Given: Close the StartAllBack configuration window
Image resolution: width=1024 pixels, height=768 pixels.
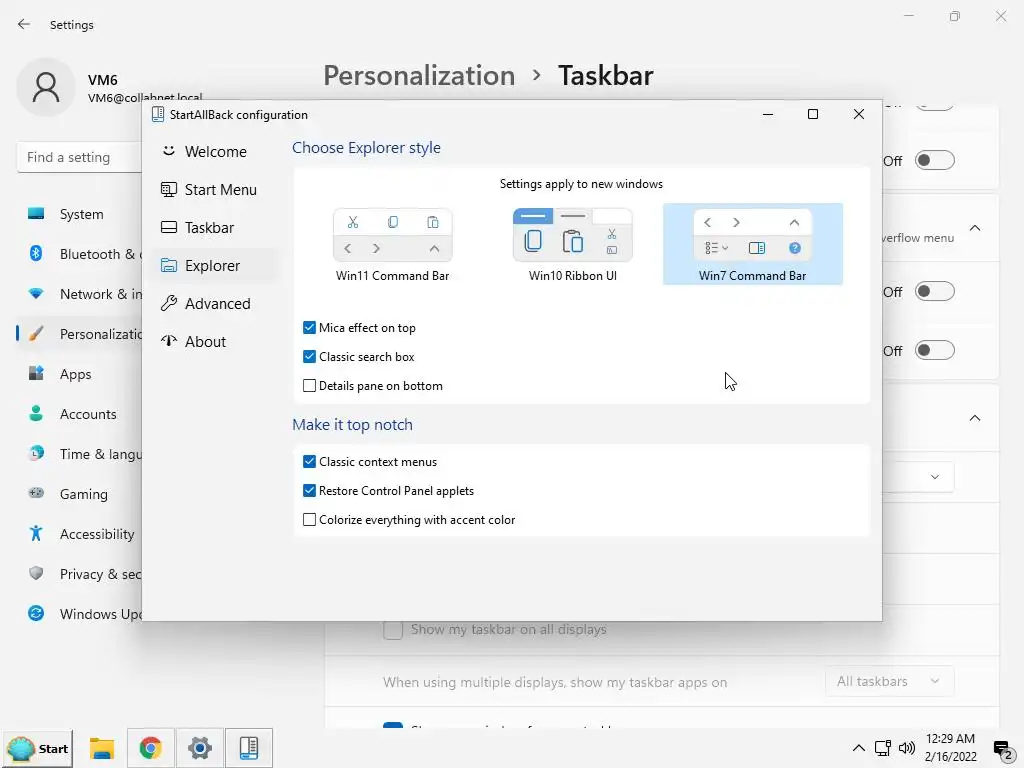Looking at the screenshot, I should coord(859,114).
